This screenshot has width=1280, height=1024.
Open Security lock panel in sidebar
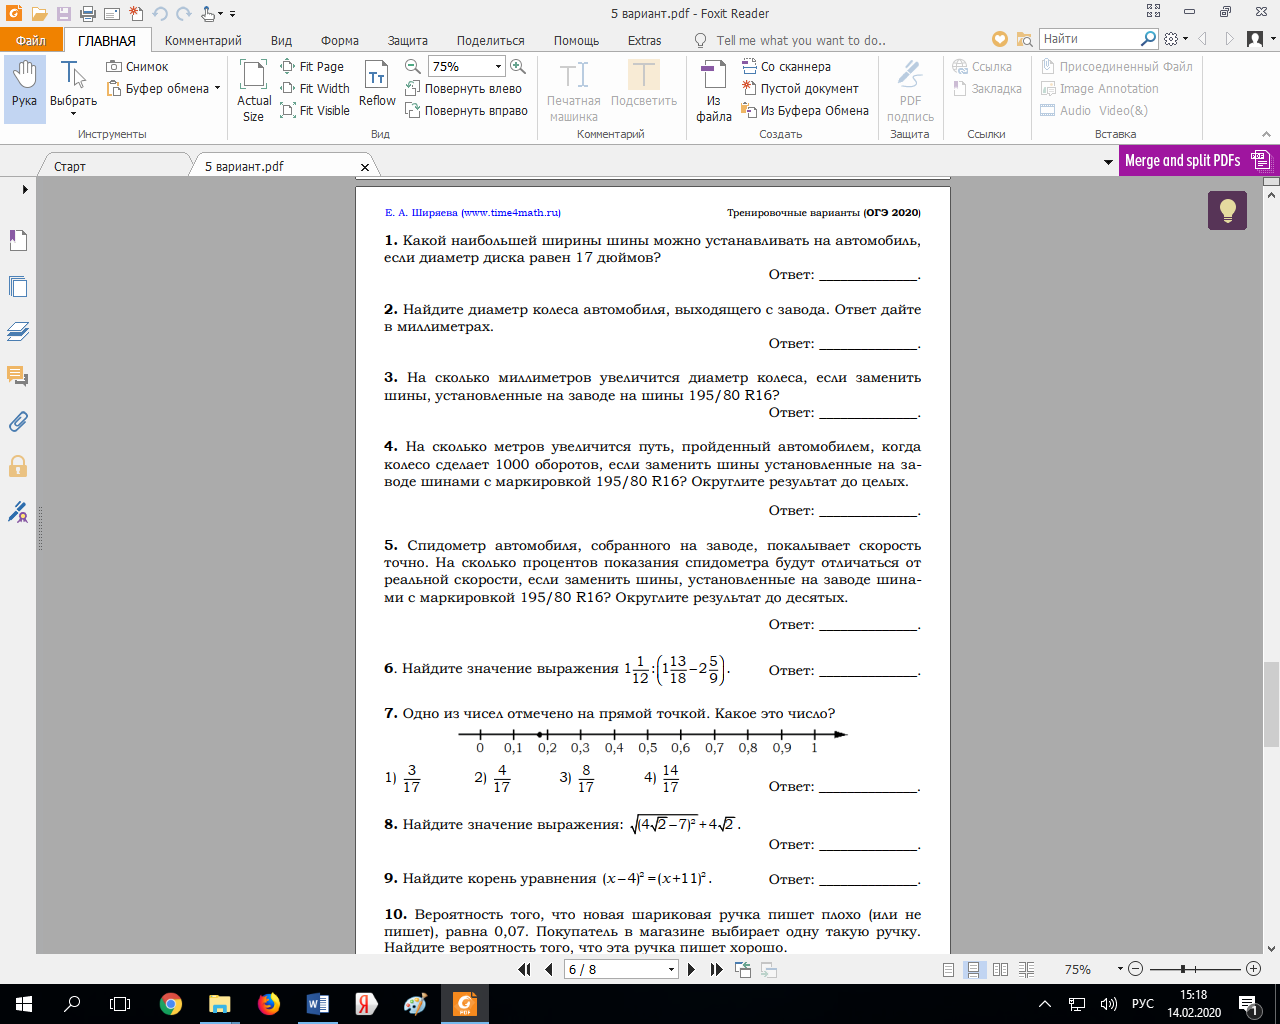point(18,466)
